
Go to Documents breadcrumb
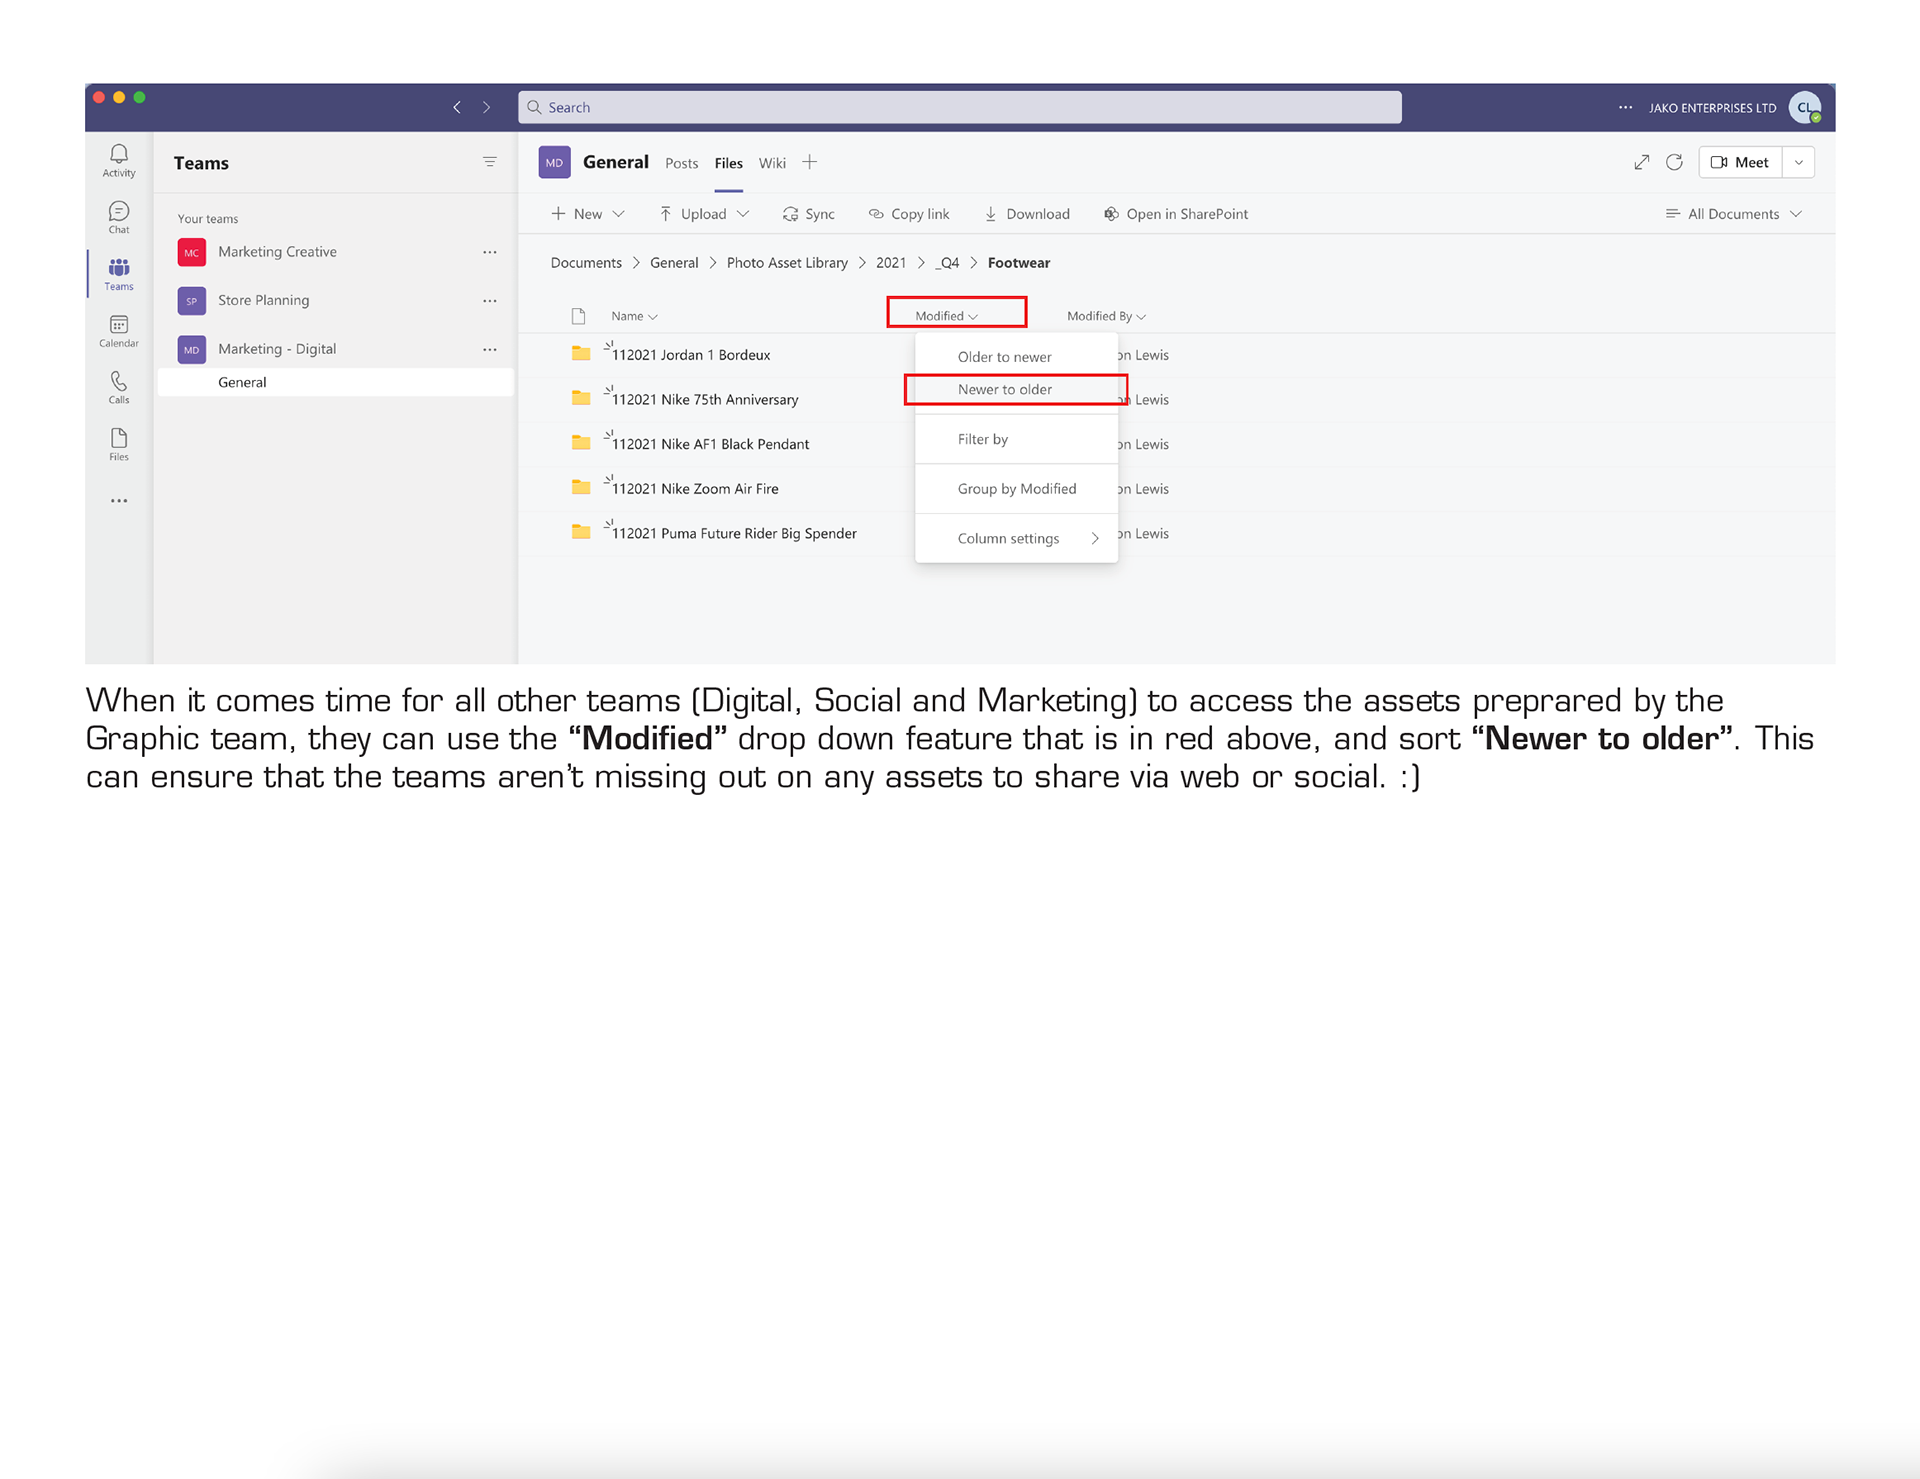click(586, 263)
